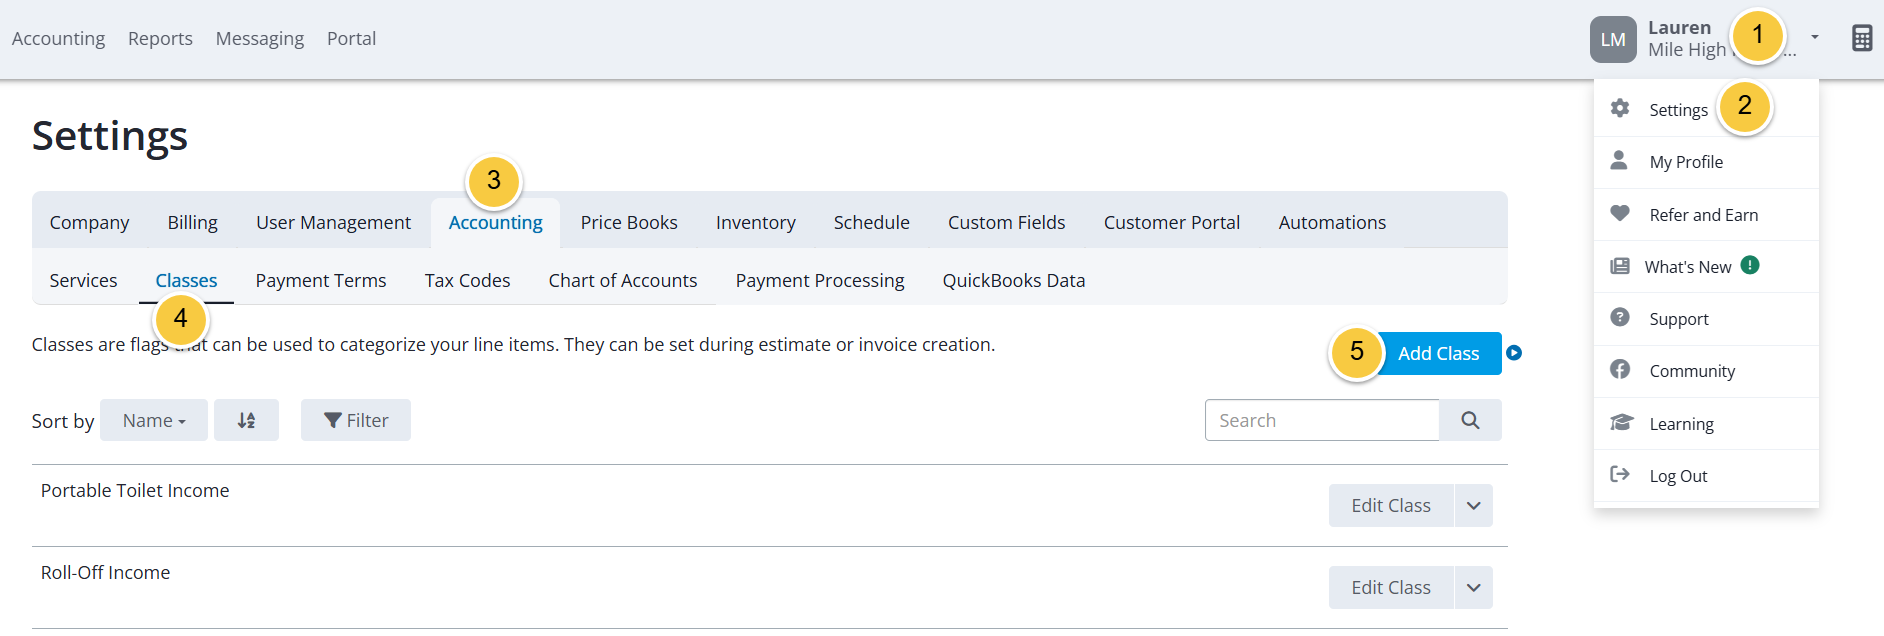The height and width of the screenshot is (636, 1884).
Task: Click the Add Class button
Action: 1438,353
